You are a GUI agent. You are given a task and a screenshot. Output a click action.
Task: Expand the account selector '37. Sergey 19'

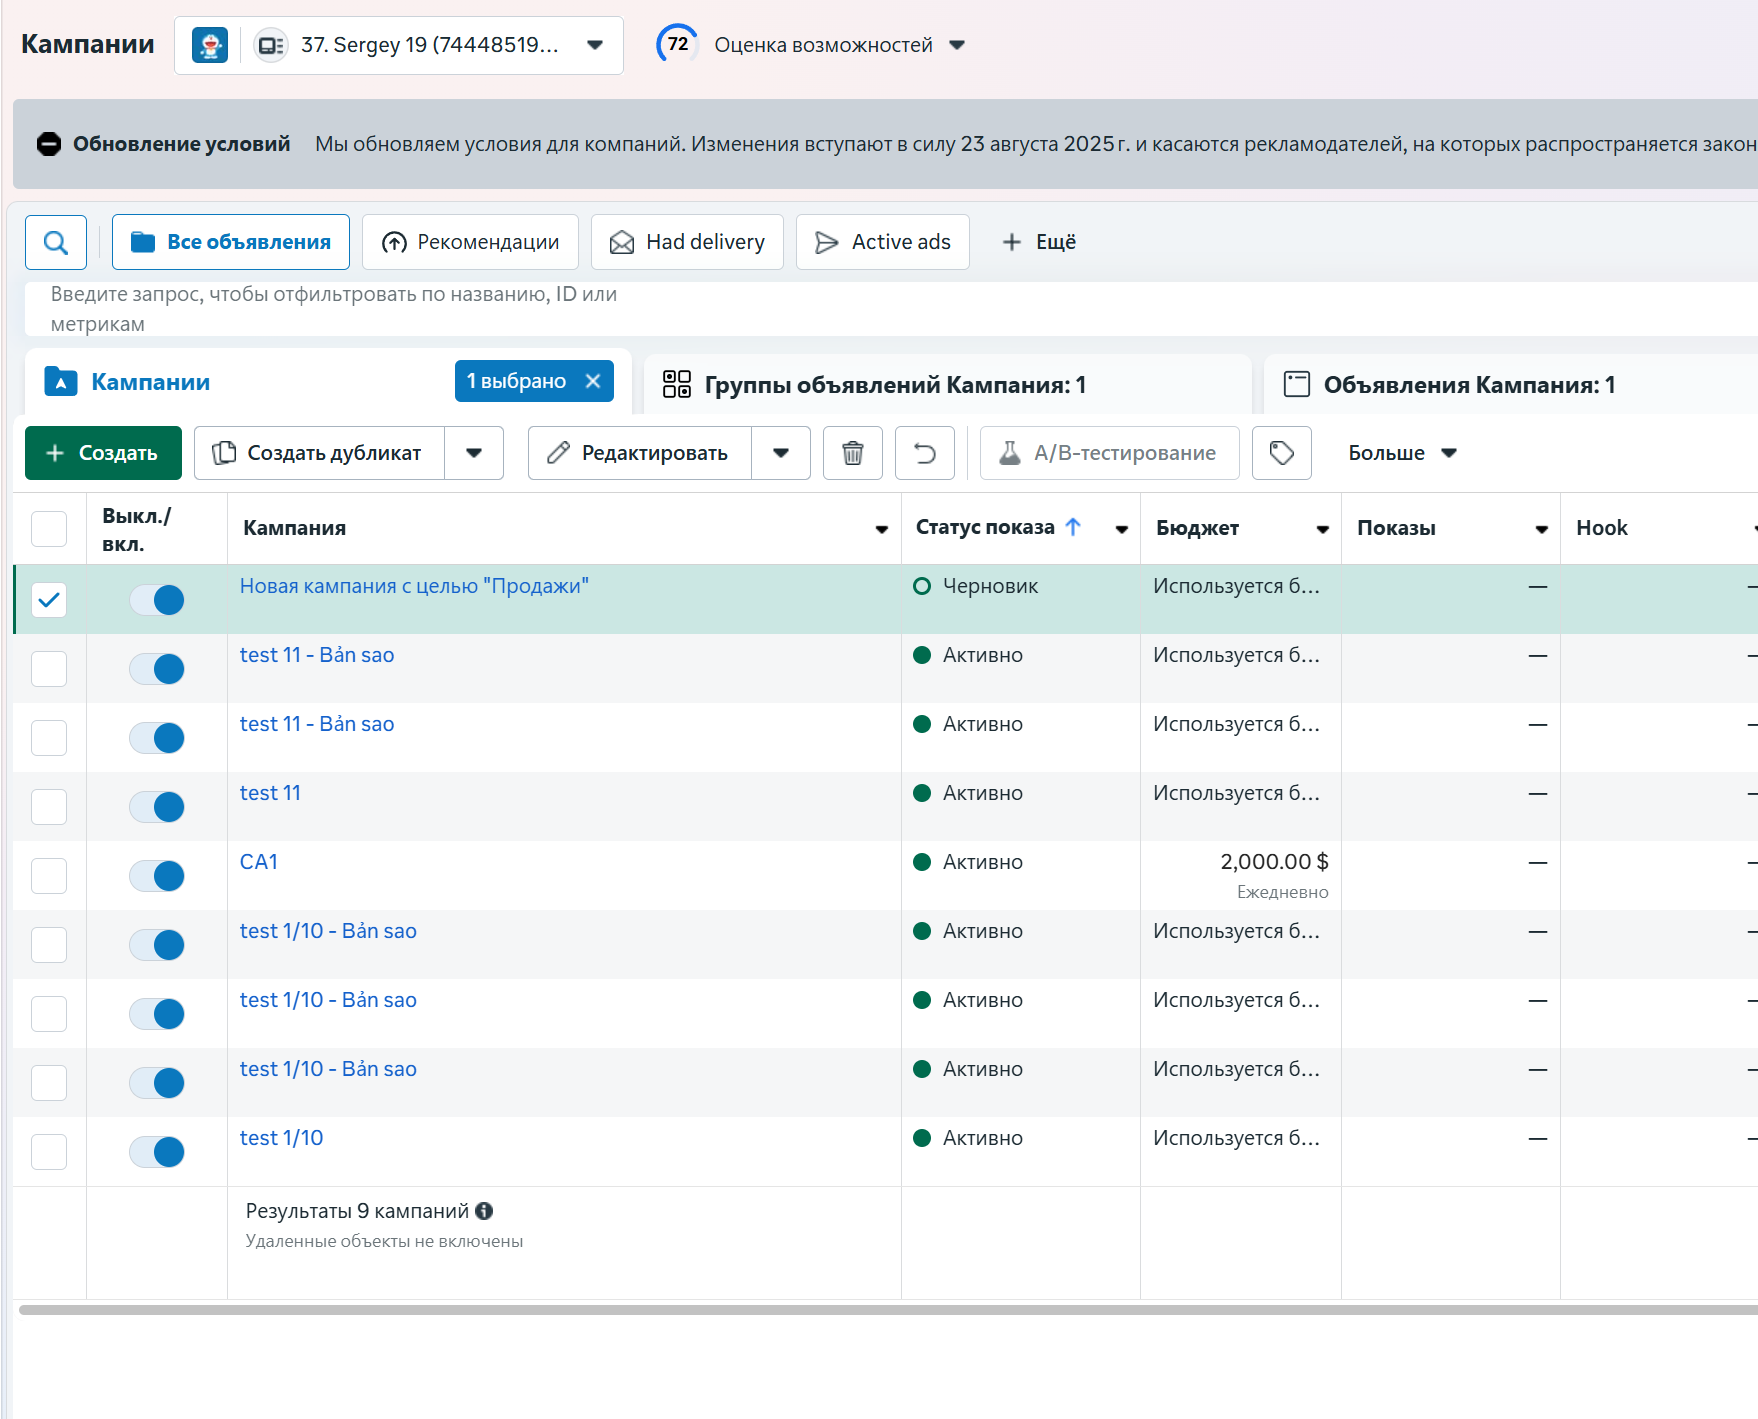click(594, 45)
